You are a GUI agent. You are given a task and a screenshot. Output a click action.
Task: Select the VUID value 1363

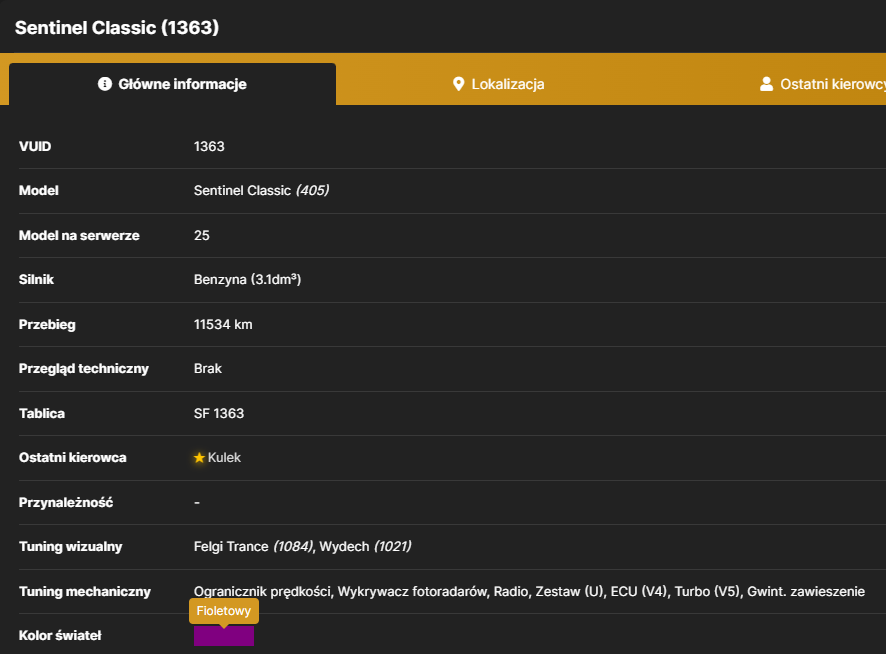click(x=209, y=146)
